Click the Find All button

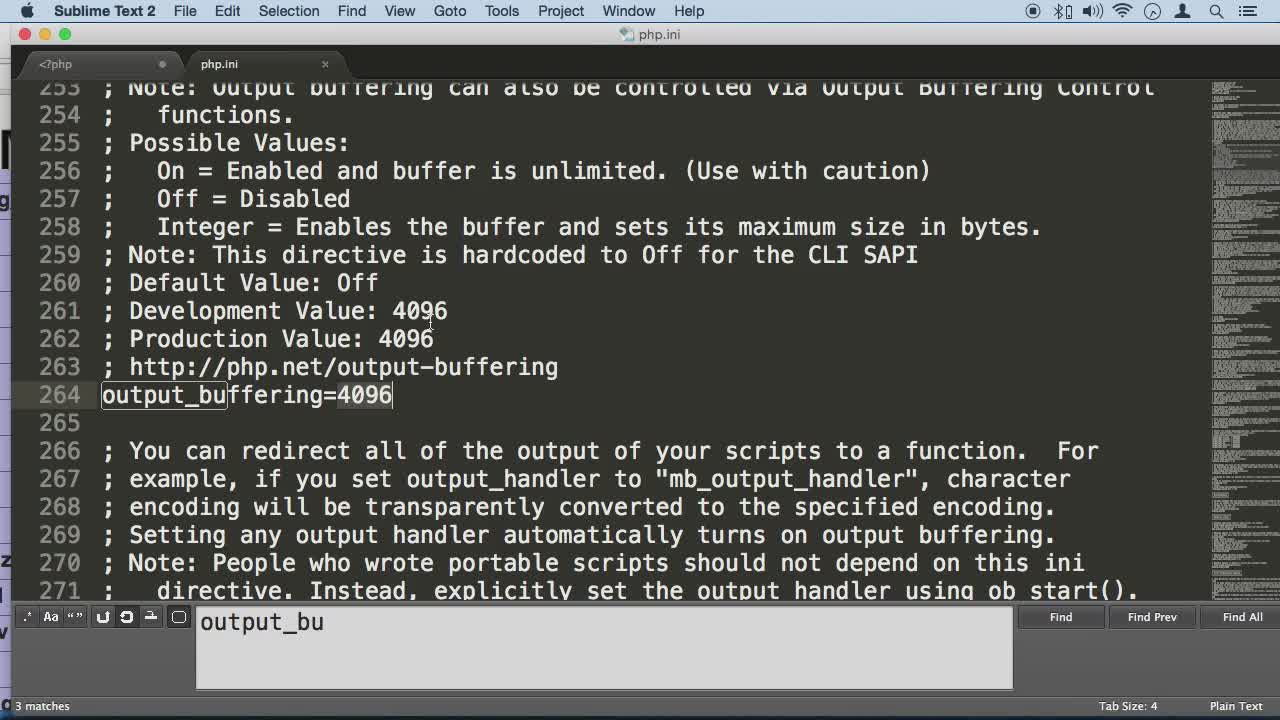click(1242, 617)
